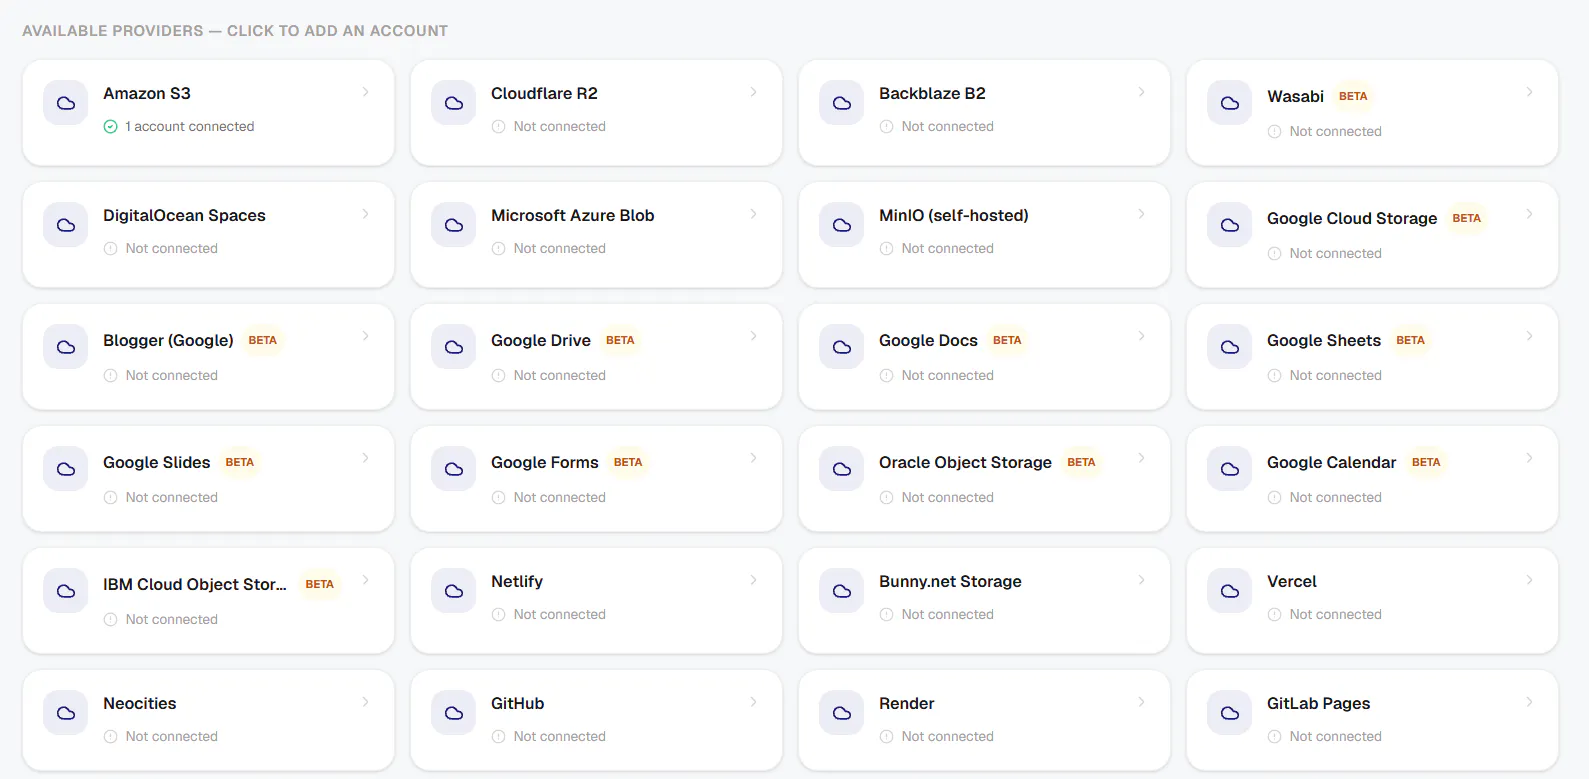Viewport: 1589px width, 779px height.
Task: Select the cloud icon next to Render
Action: coord(842,713)
